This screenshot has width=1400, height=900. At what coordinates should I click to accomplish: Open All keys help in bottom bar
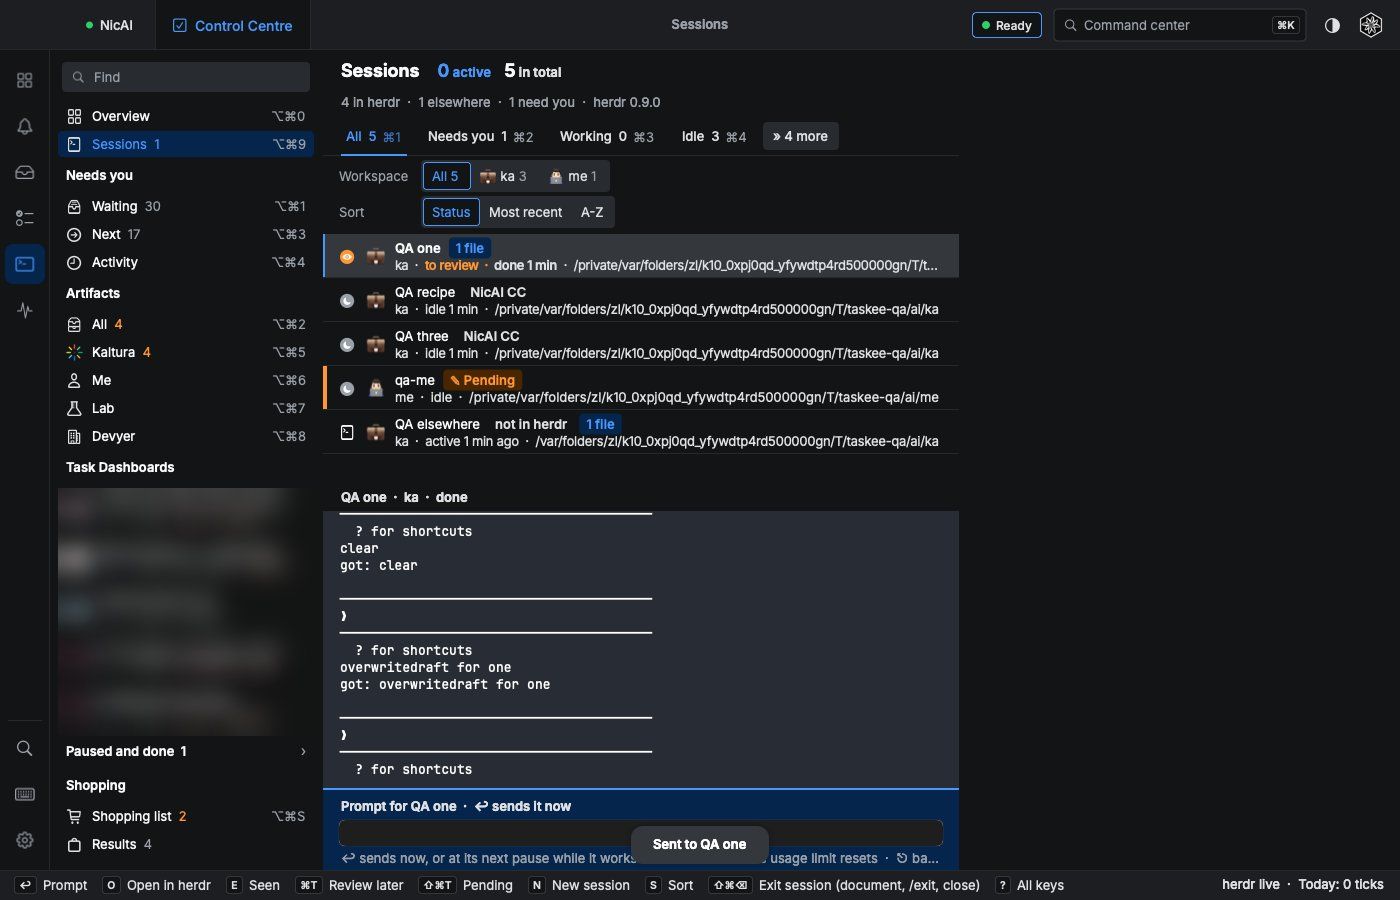(1030, 885)
